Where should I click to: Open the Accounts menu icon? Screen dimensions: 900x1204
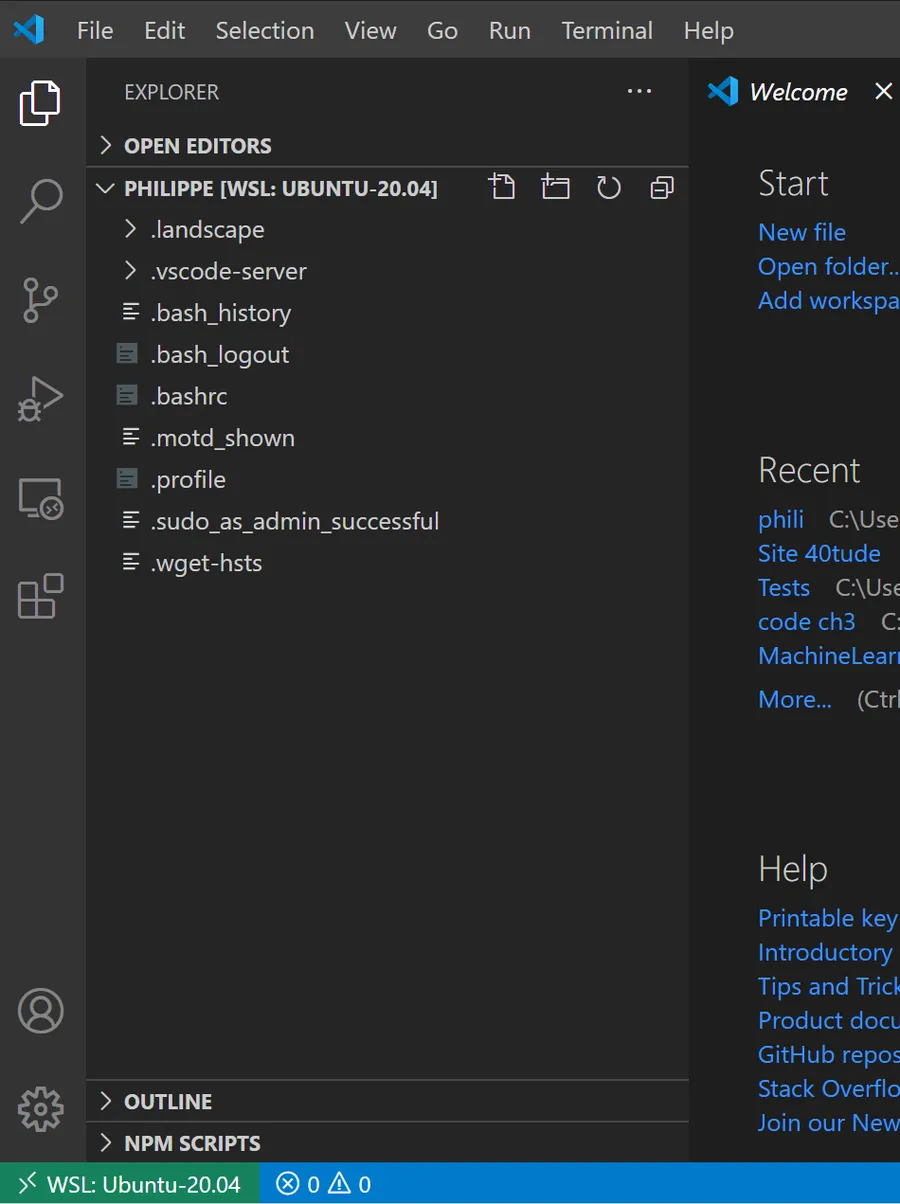(41, 1011)
